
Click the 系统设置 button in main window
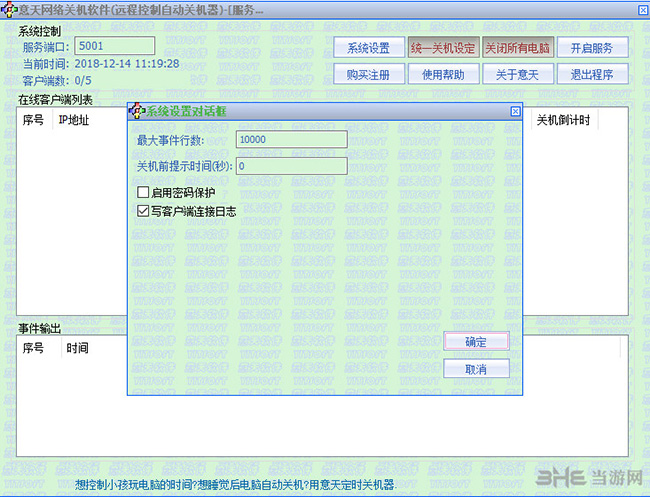[369, 48]
